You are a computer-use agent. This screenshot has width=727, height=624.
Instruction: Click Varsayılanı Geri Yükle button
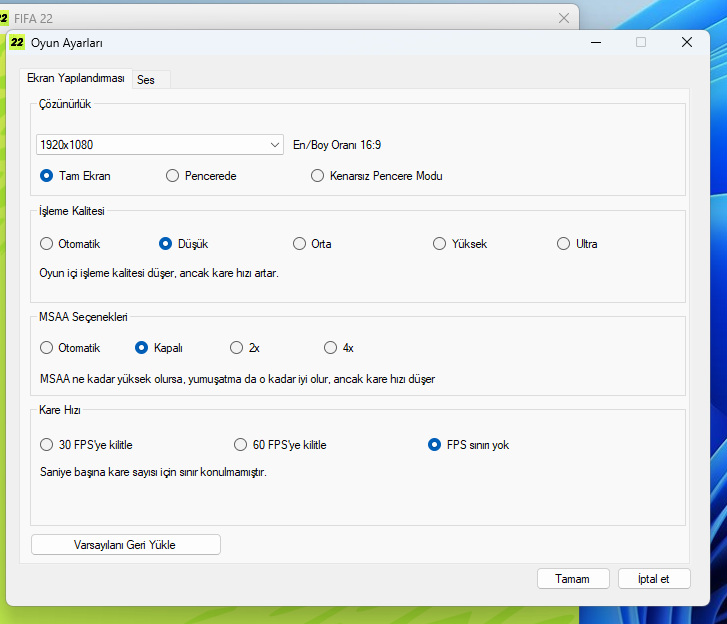[126, 545]
